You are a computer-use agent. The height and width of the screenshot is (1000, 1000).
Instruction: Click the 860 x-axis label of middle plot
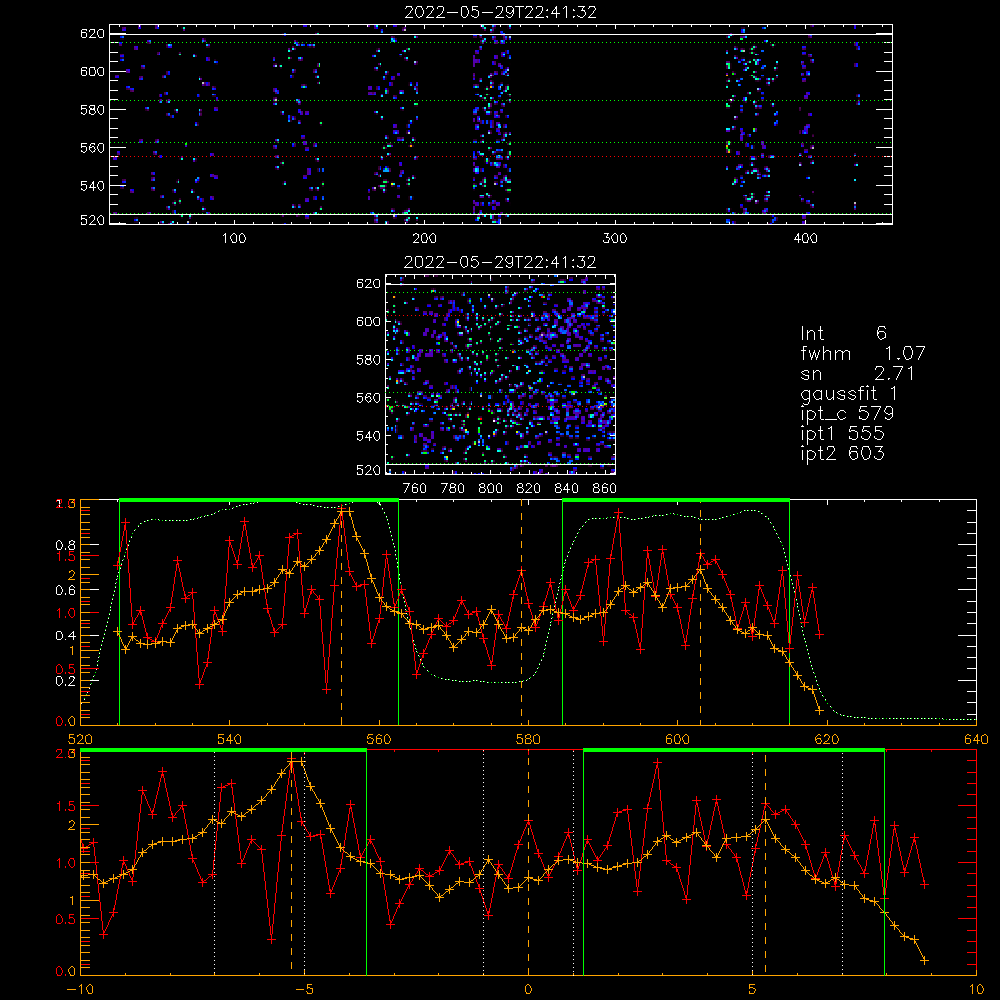coord(605,489)
